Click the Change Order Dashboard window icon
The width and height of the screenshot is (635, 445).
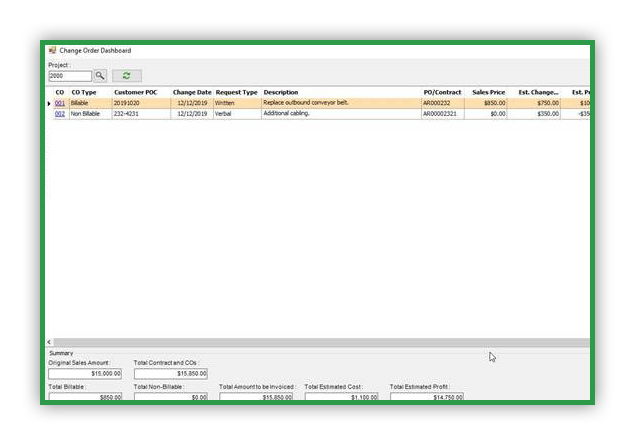tap(52, 50)
